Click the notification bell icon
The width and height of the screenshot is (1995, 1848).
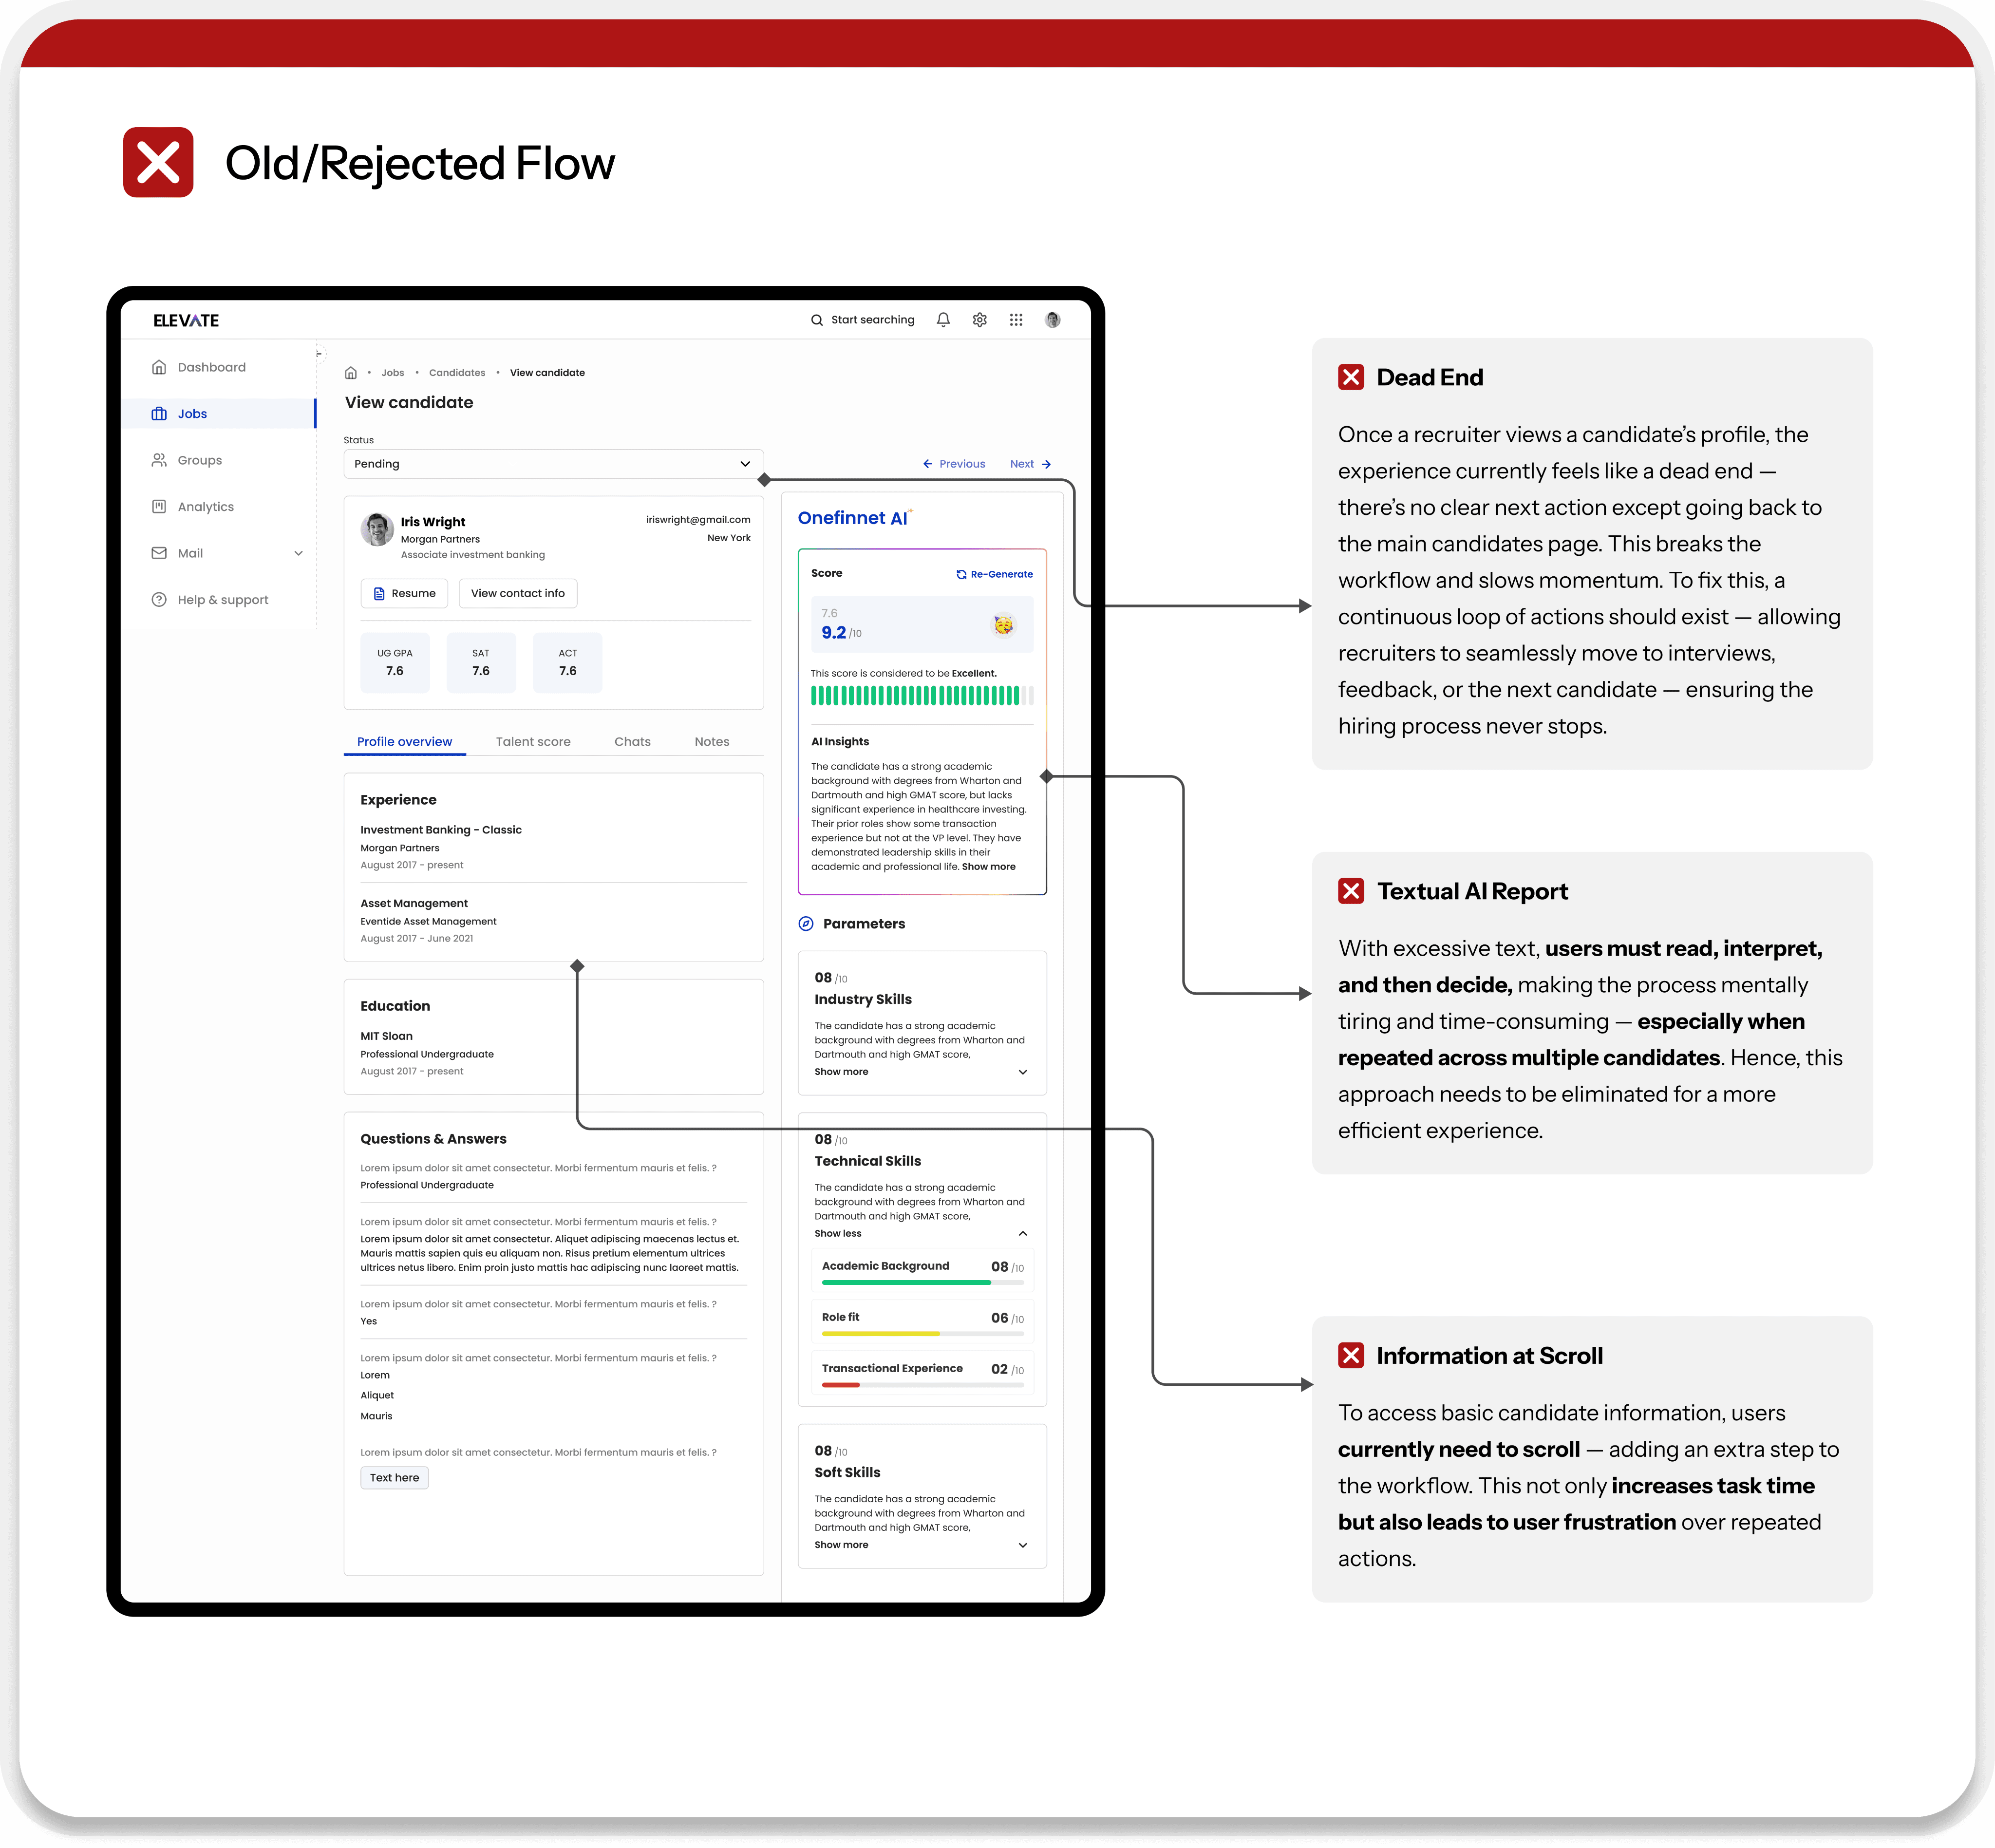943,320
